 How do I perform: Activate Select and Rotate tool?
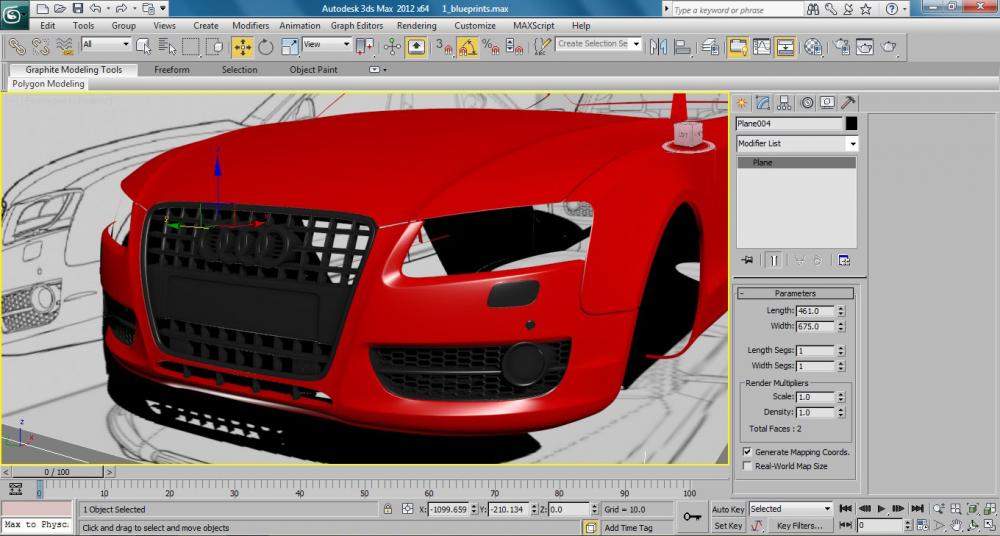click(266, 46)
